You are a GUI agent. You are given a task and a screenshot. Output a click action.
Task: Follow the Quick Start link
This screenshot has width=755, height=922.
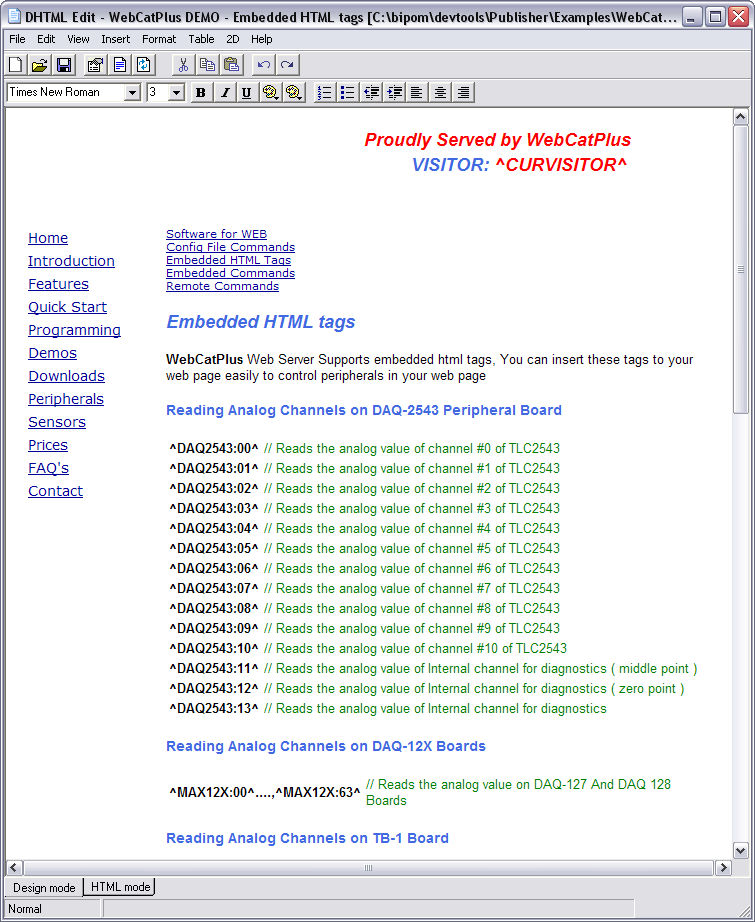click(x=68, y=307)
